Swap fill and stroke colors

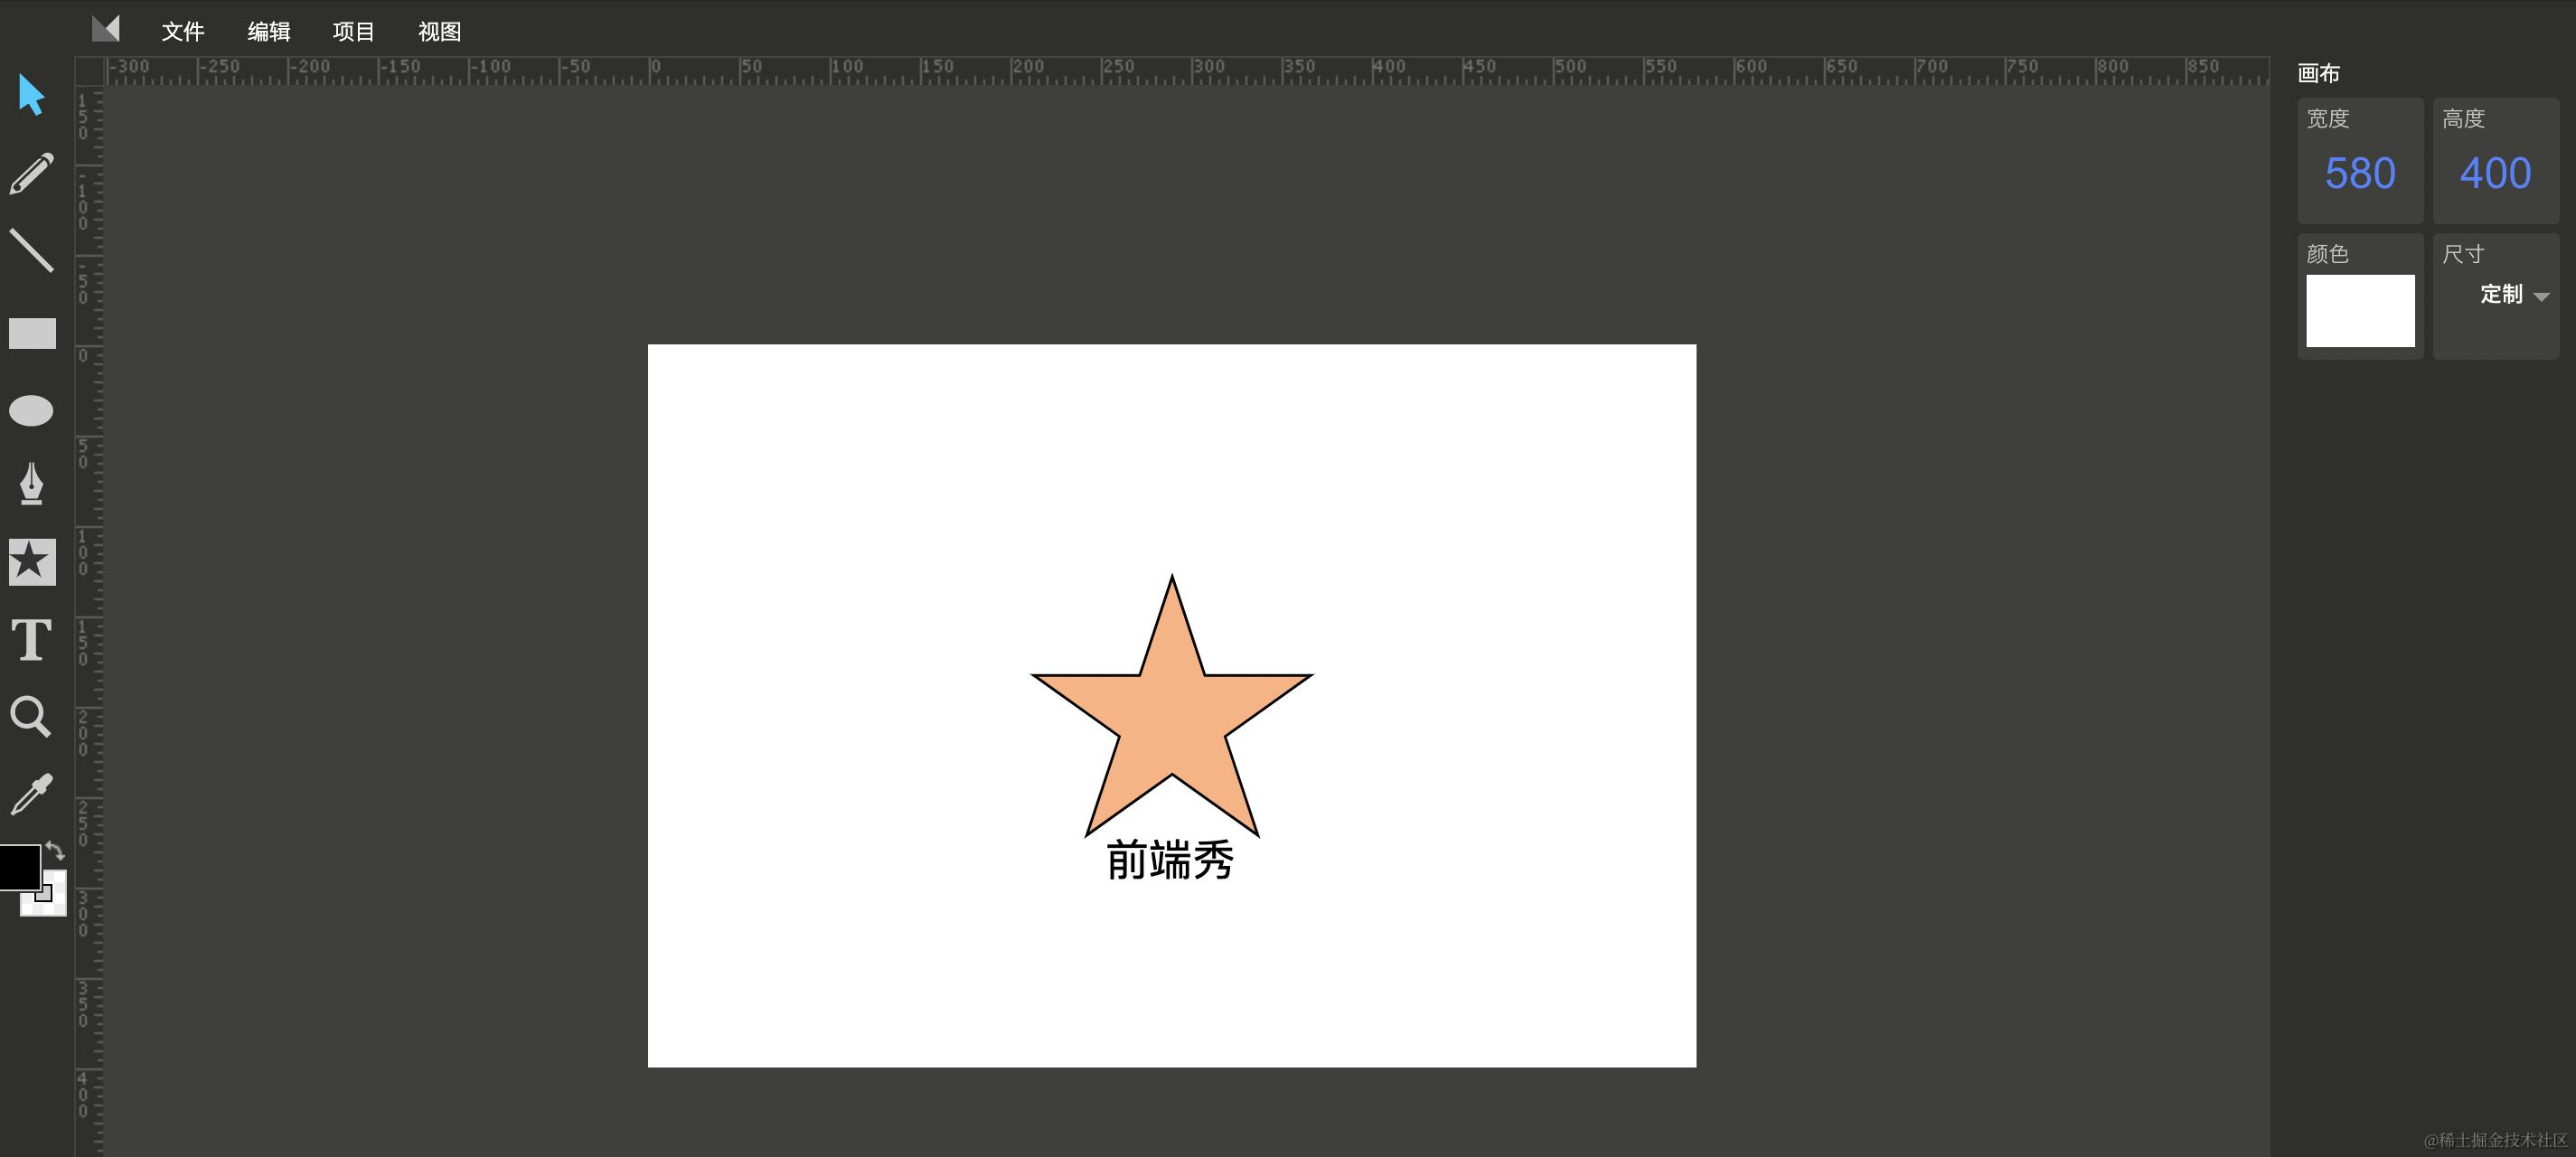tap(55, 851)
